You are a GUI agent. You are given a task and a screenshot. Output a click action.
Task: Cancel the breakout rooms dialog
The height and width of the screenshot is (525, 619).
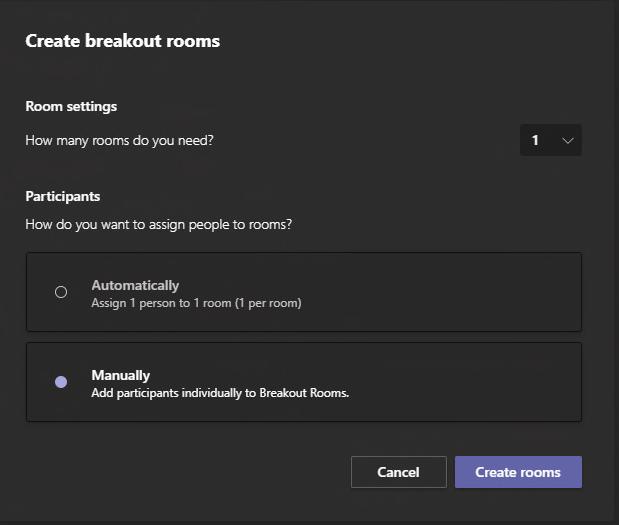pos(398,472)
